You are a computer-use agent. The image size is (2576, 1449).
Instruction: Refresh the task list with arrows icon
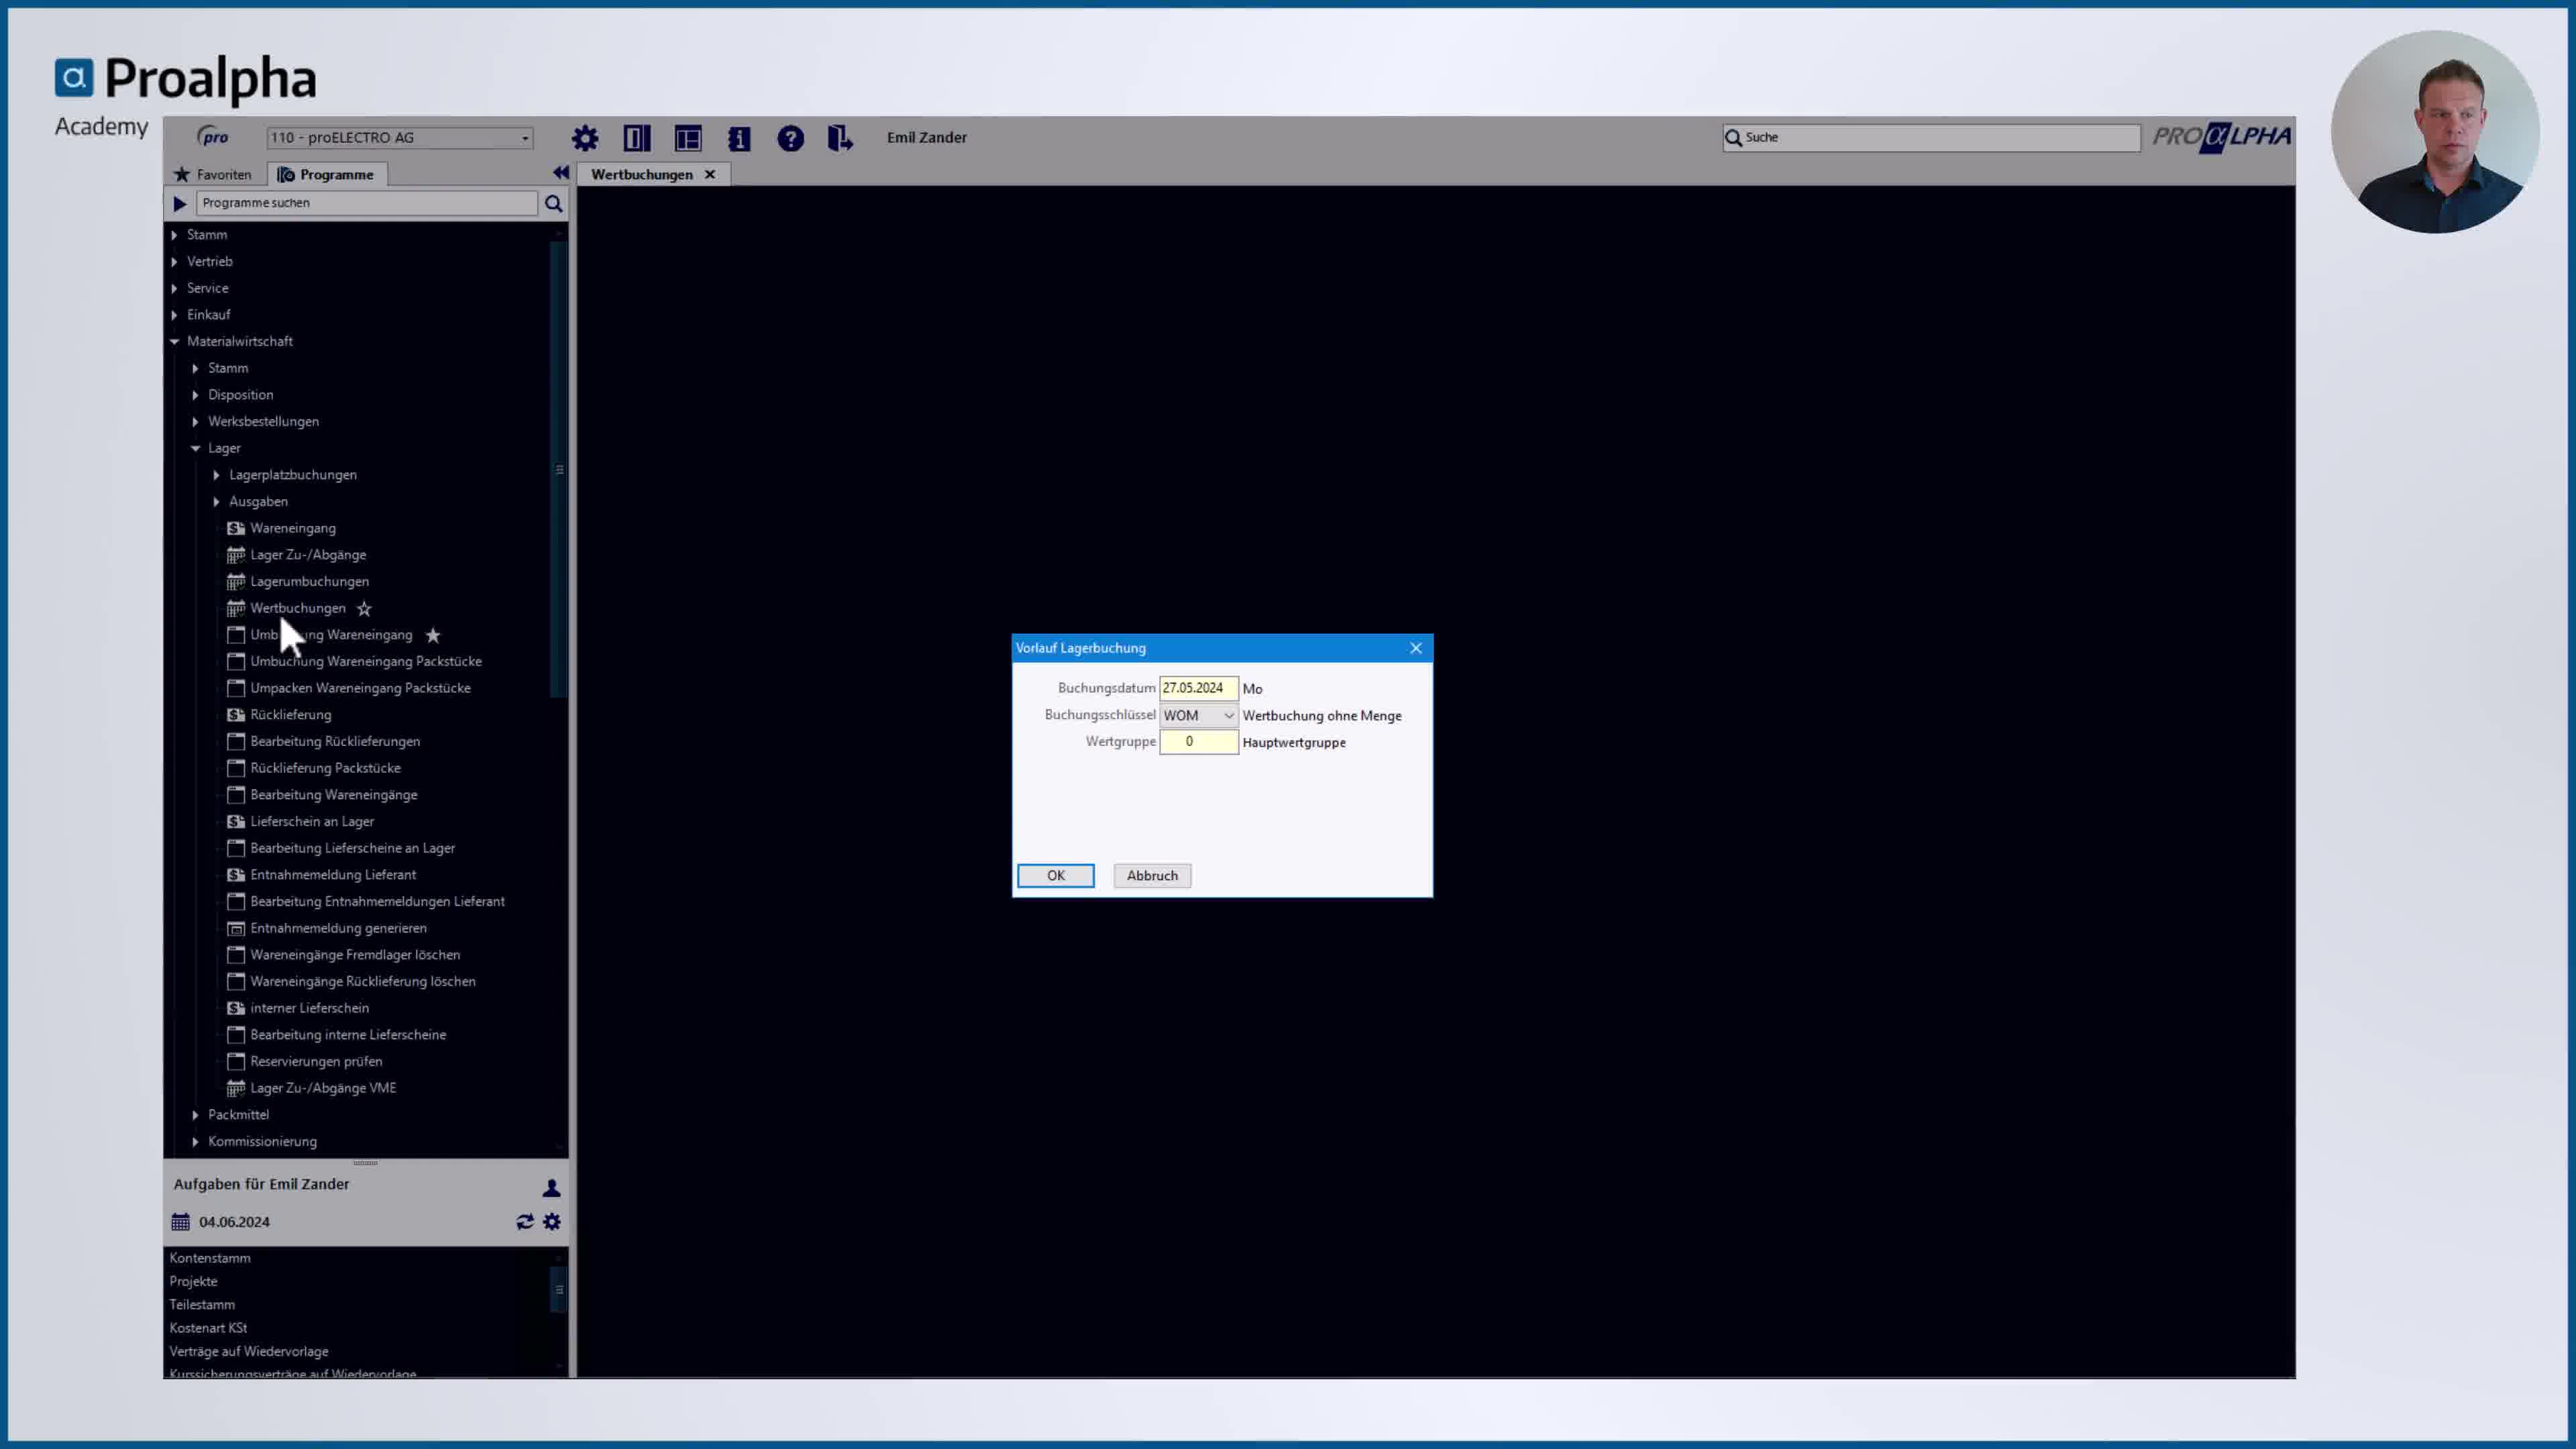[525, 1222]
